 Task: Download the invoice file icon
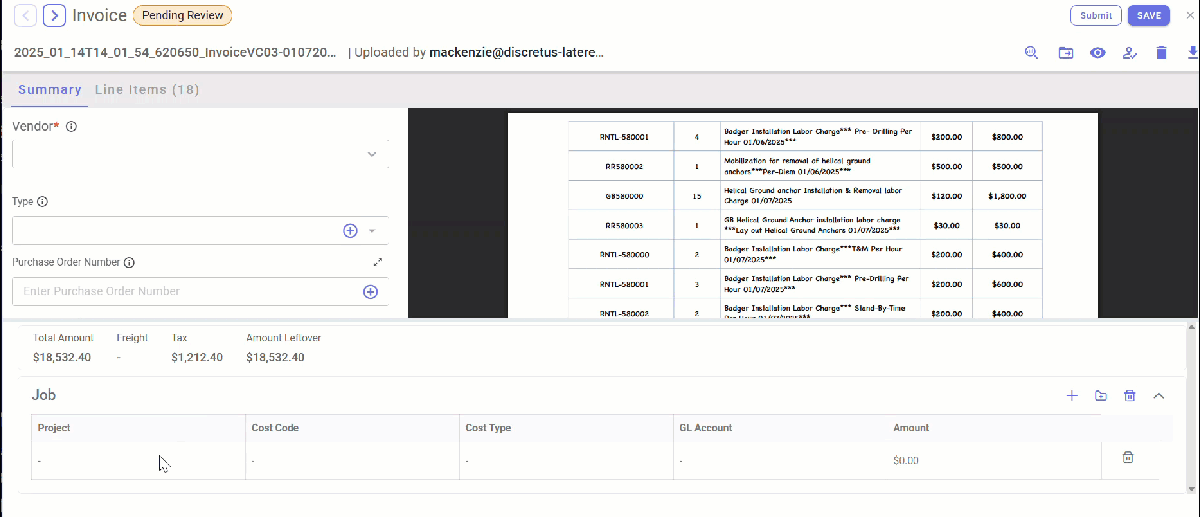point(1191,53)
